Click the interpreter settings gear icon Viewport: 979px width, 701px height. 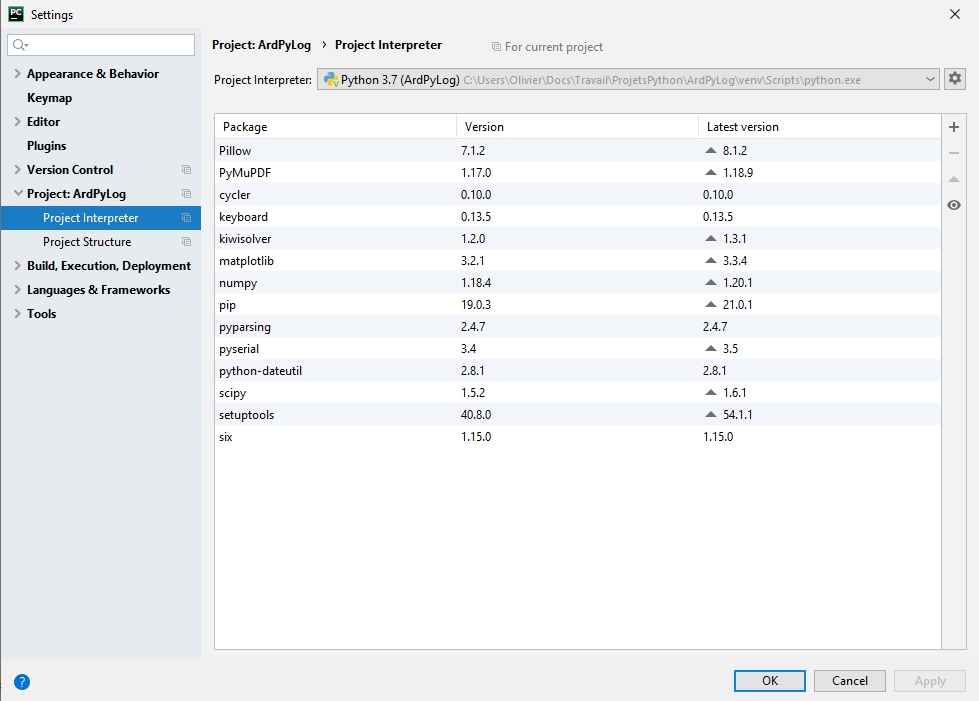pyautogui.click(x=955, y=79)
